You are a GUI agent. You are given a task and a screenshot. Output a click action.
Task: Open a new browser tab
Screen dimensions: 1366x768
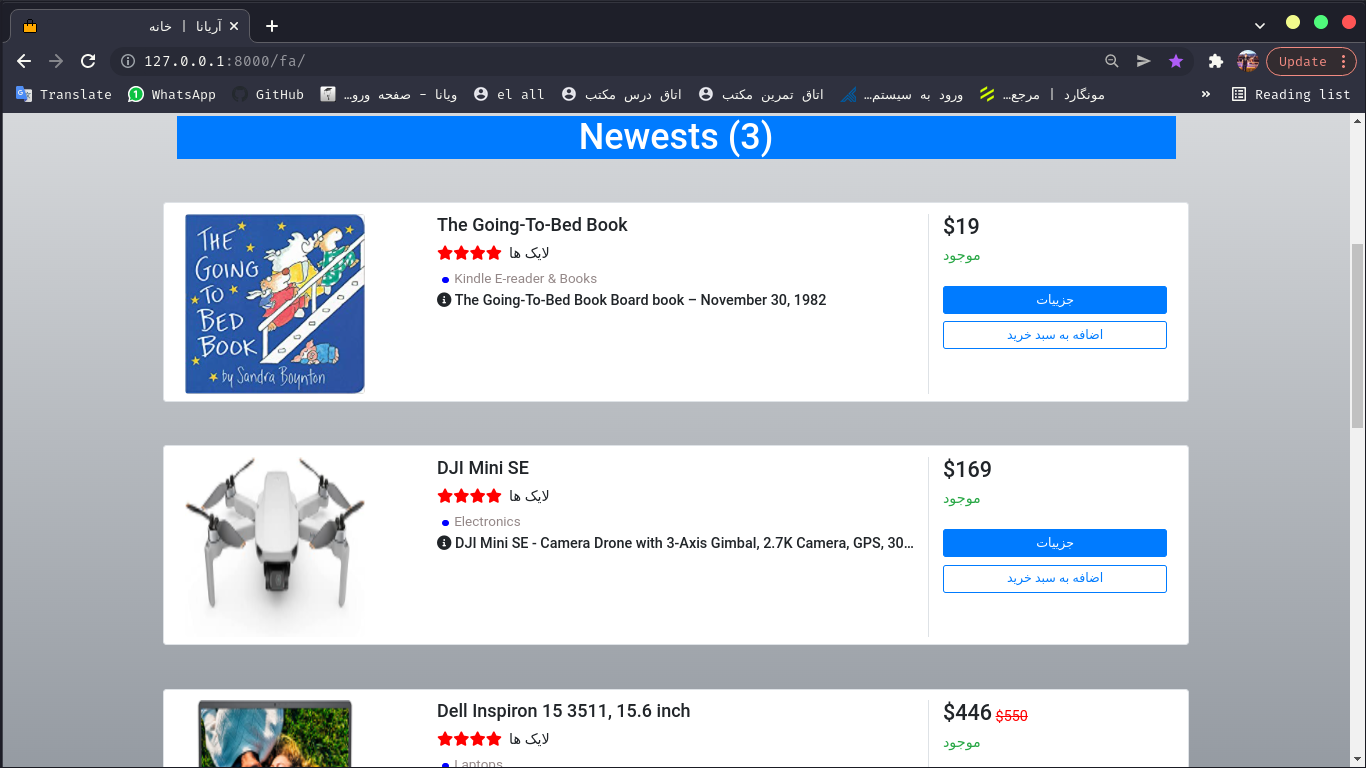click(x=272, y=26)
